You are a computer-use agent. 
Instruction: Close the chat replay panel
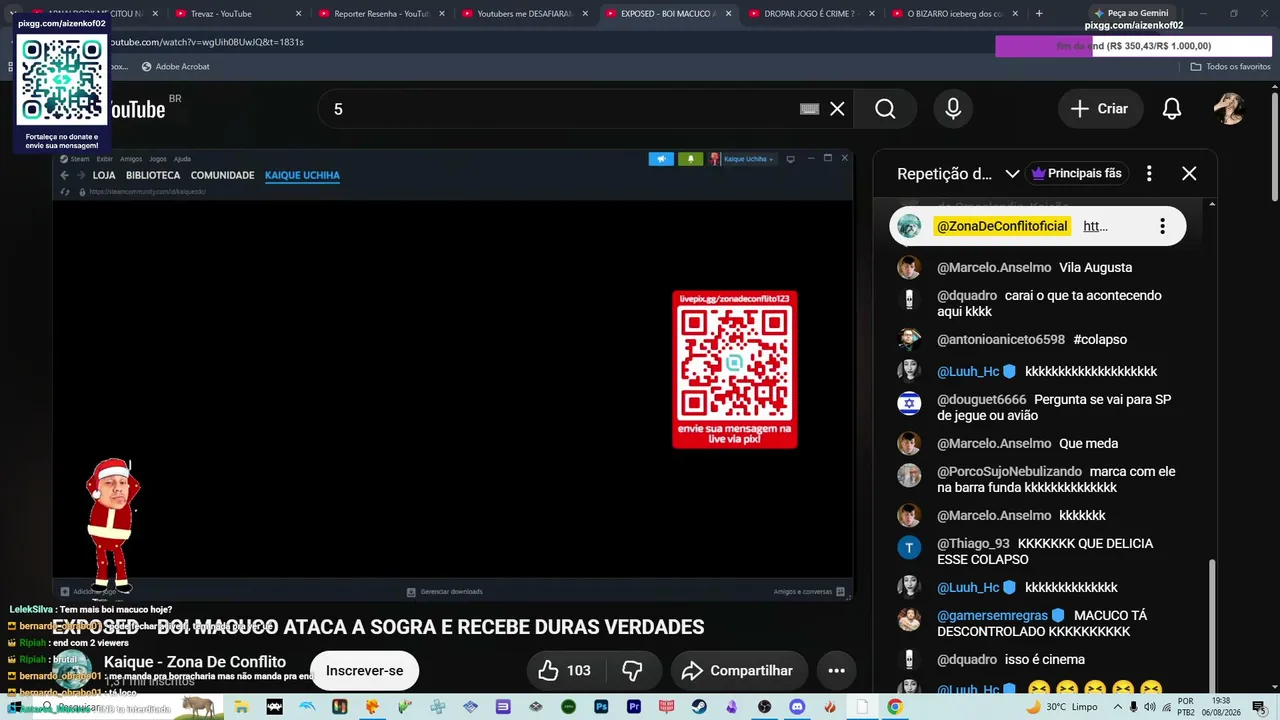1189,173
